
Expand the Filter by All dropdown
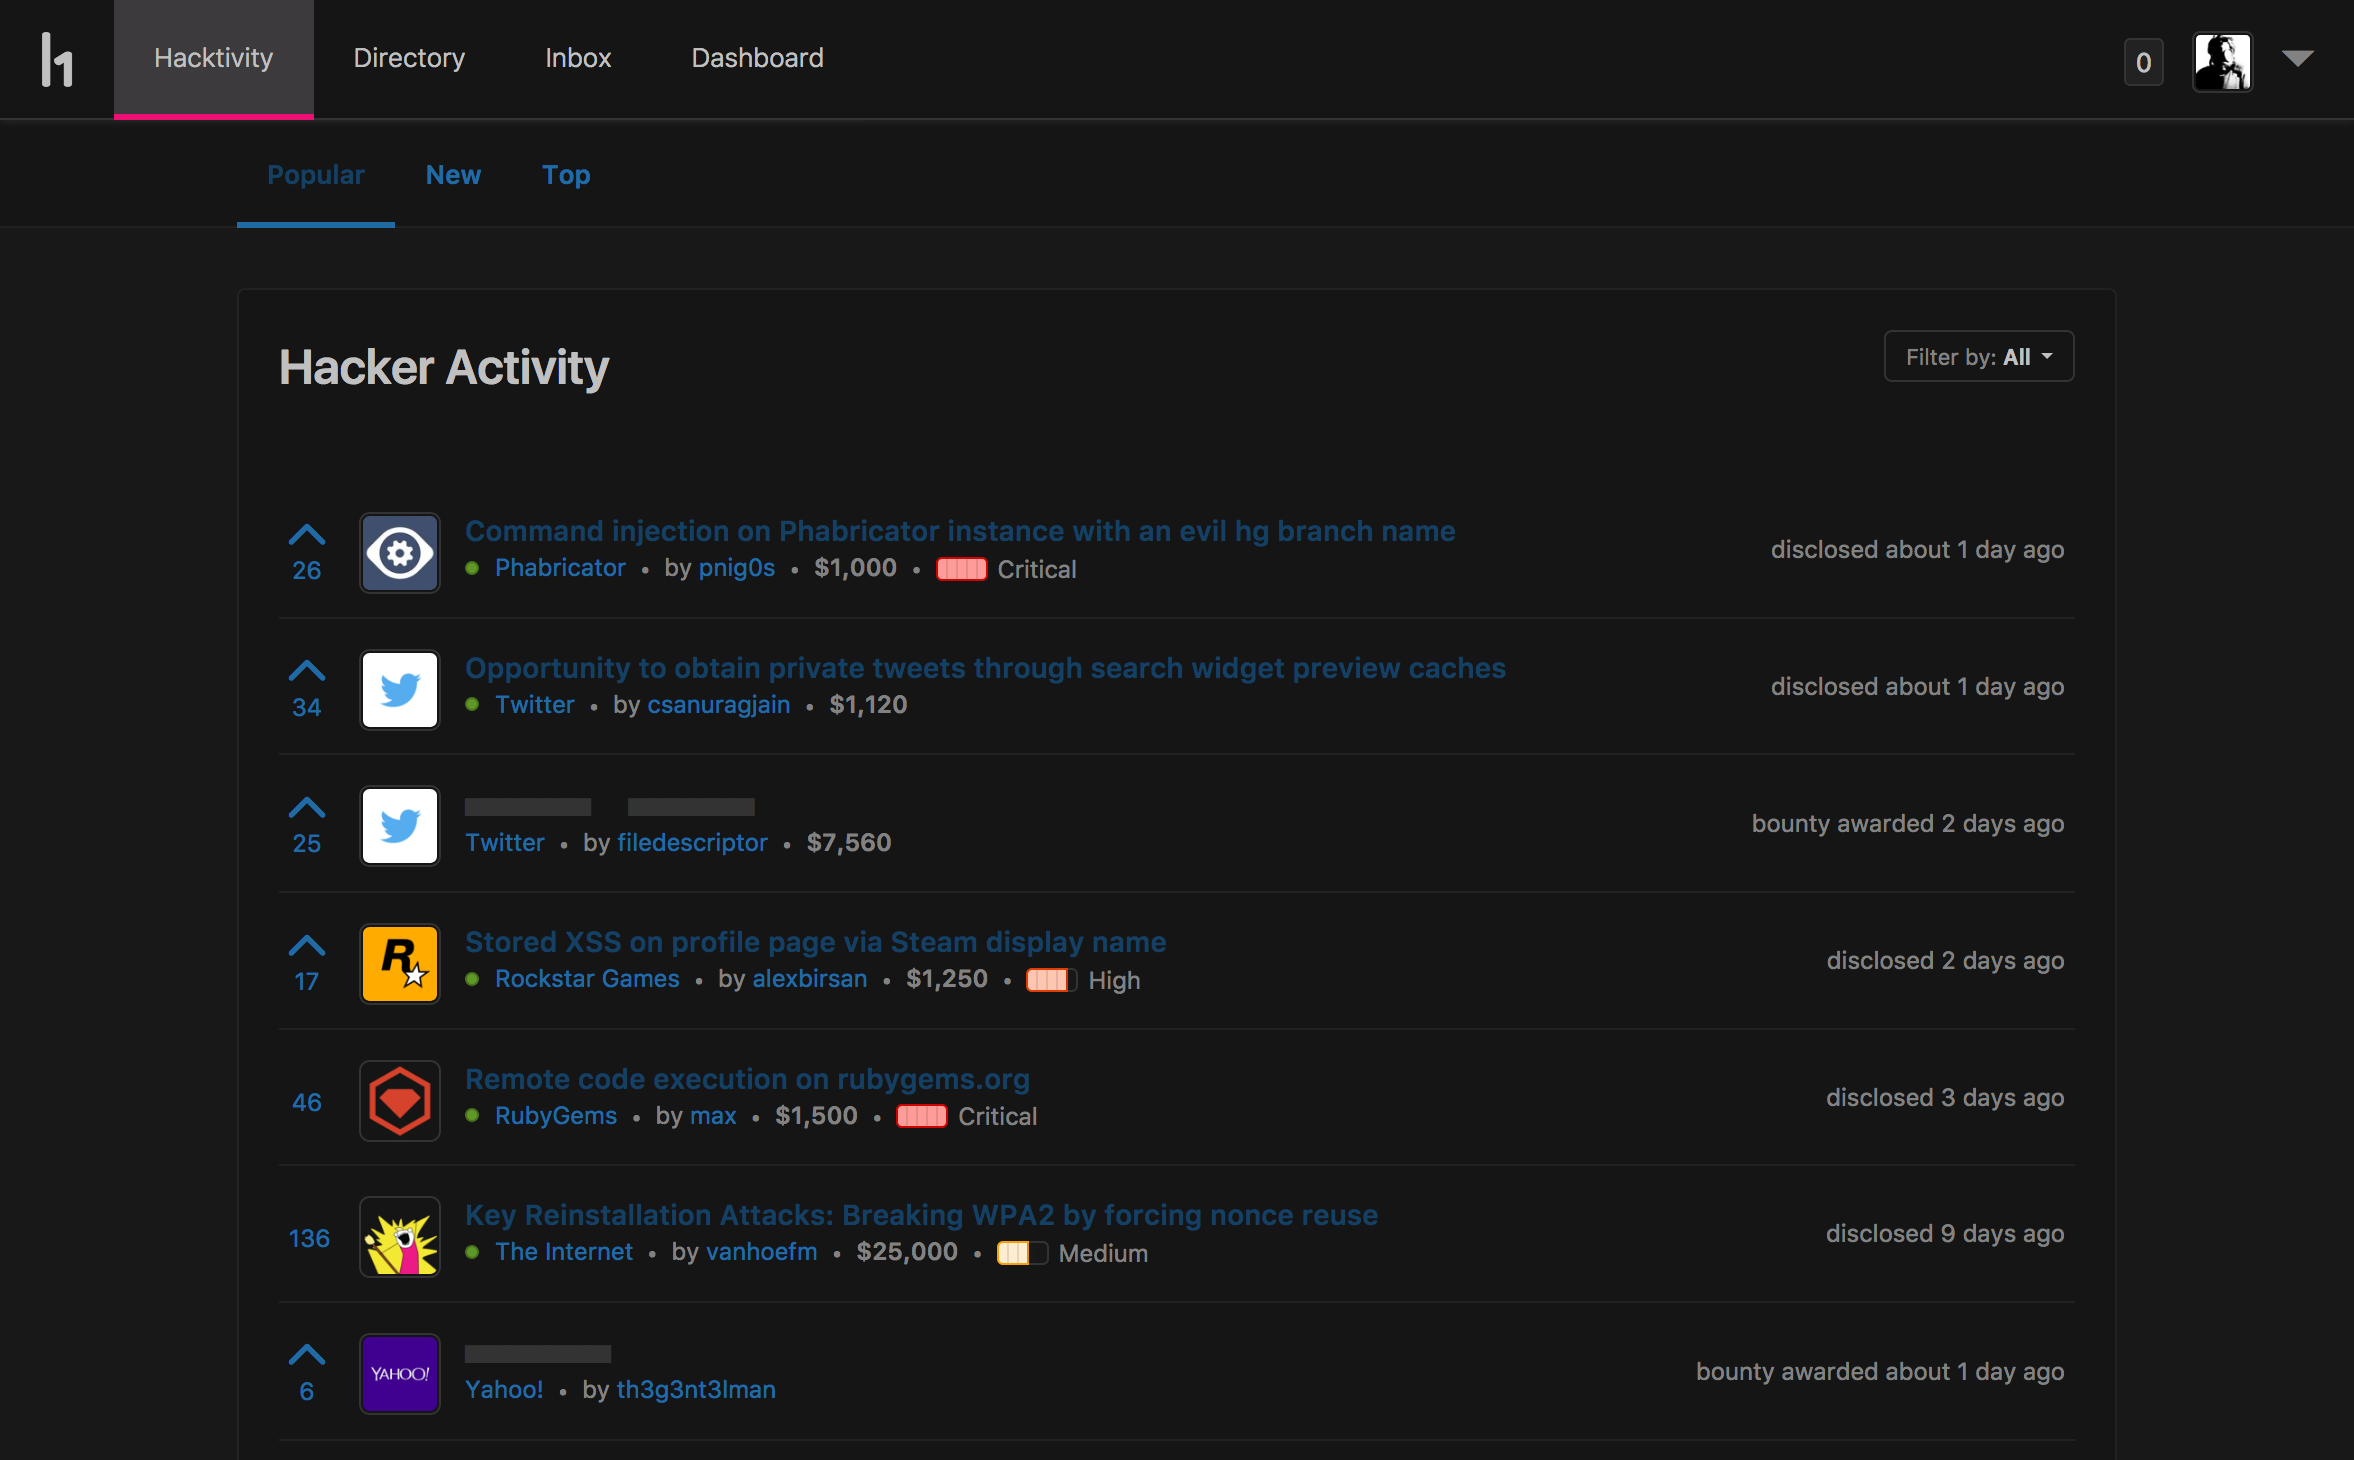pos(1979,357)
